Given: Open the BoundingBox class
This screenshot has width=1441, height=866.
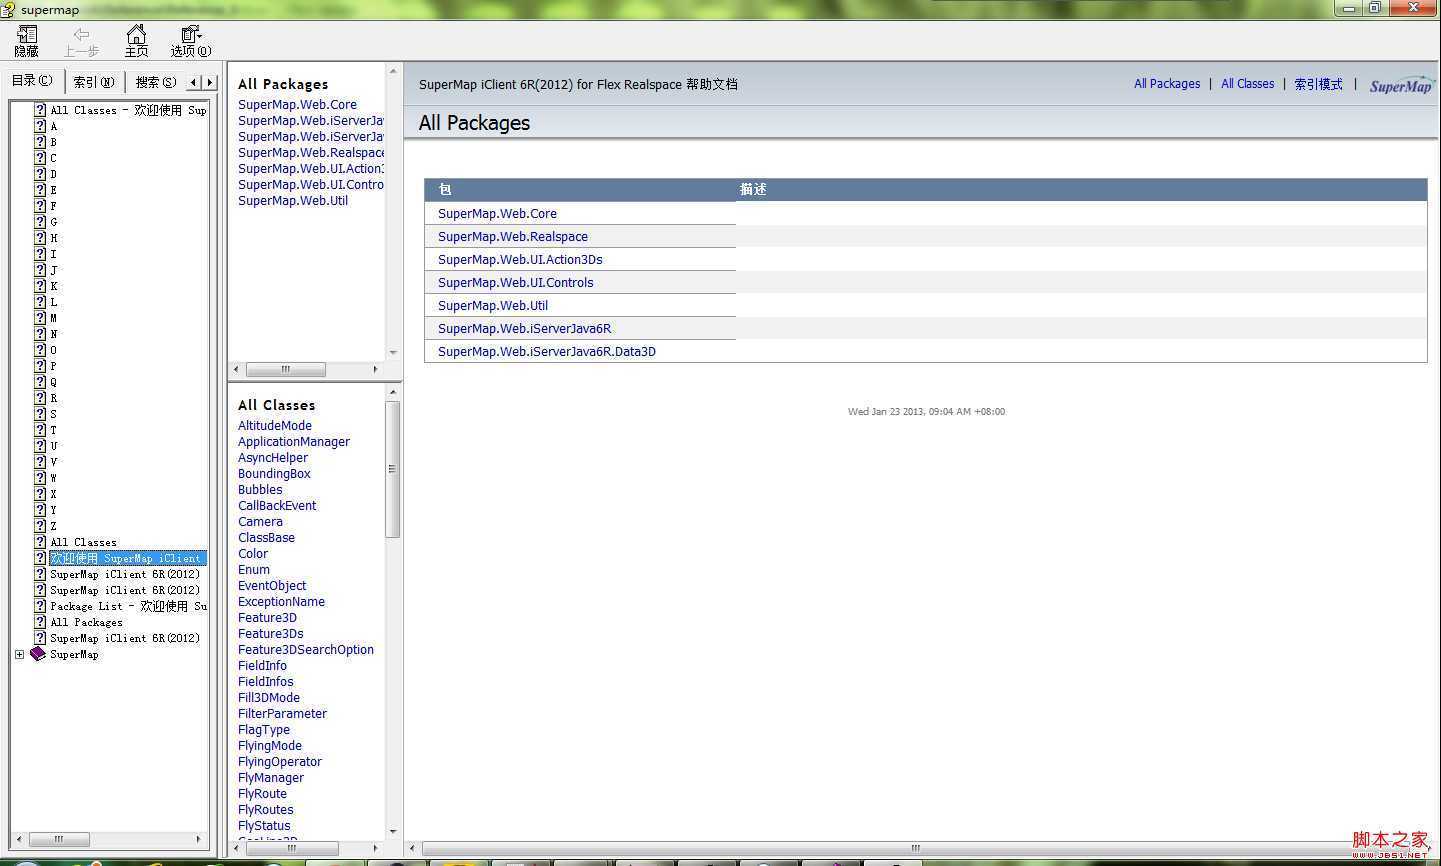Looking at the screenshot, I should click(x=274, y=473).
